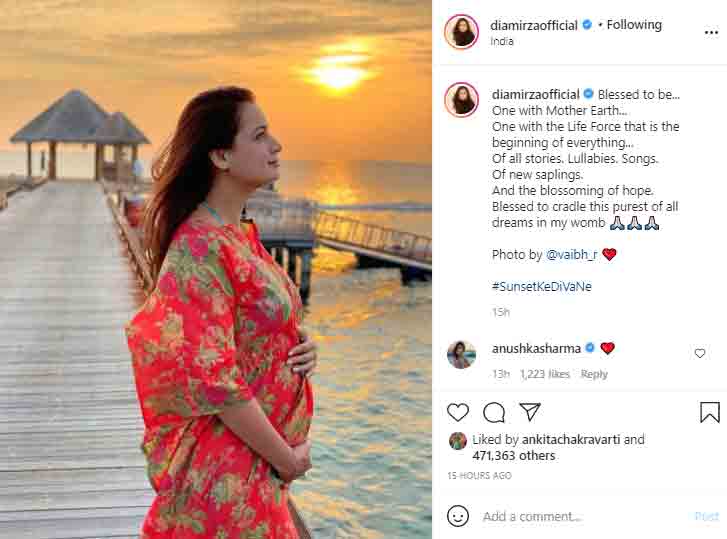
Task: Open emoji picker smiley icon
Action: pyautogui.click(x=458, y=516)
